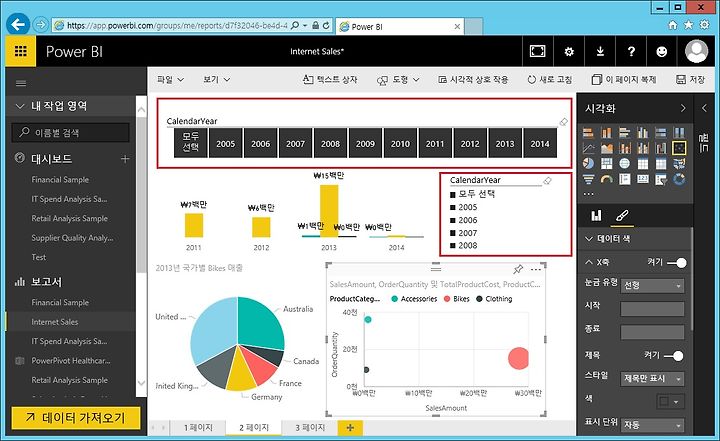Select the pie chart visualization
The image size is (720, 441).
(588, 164)
